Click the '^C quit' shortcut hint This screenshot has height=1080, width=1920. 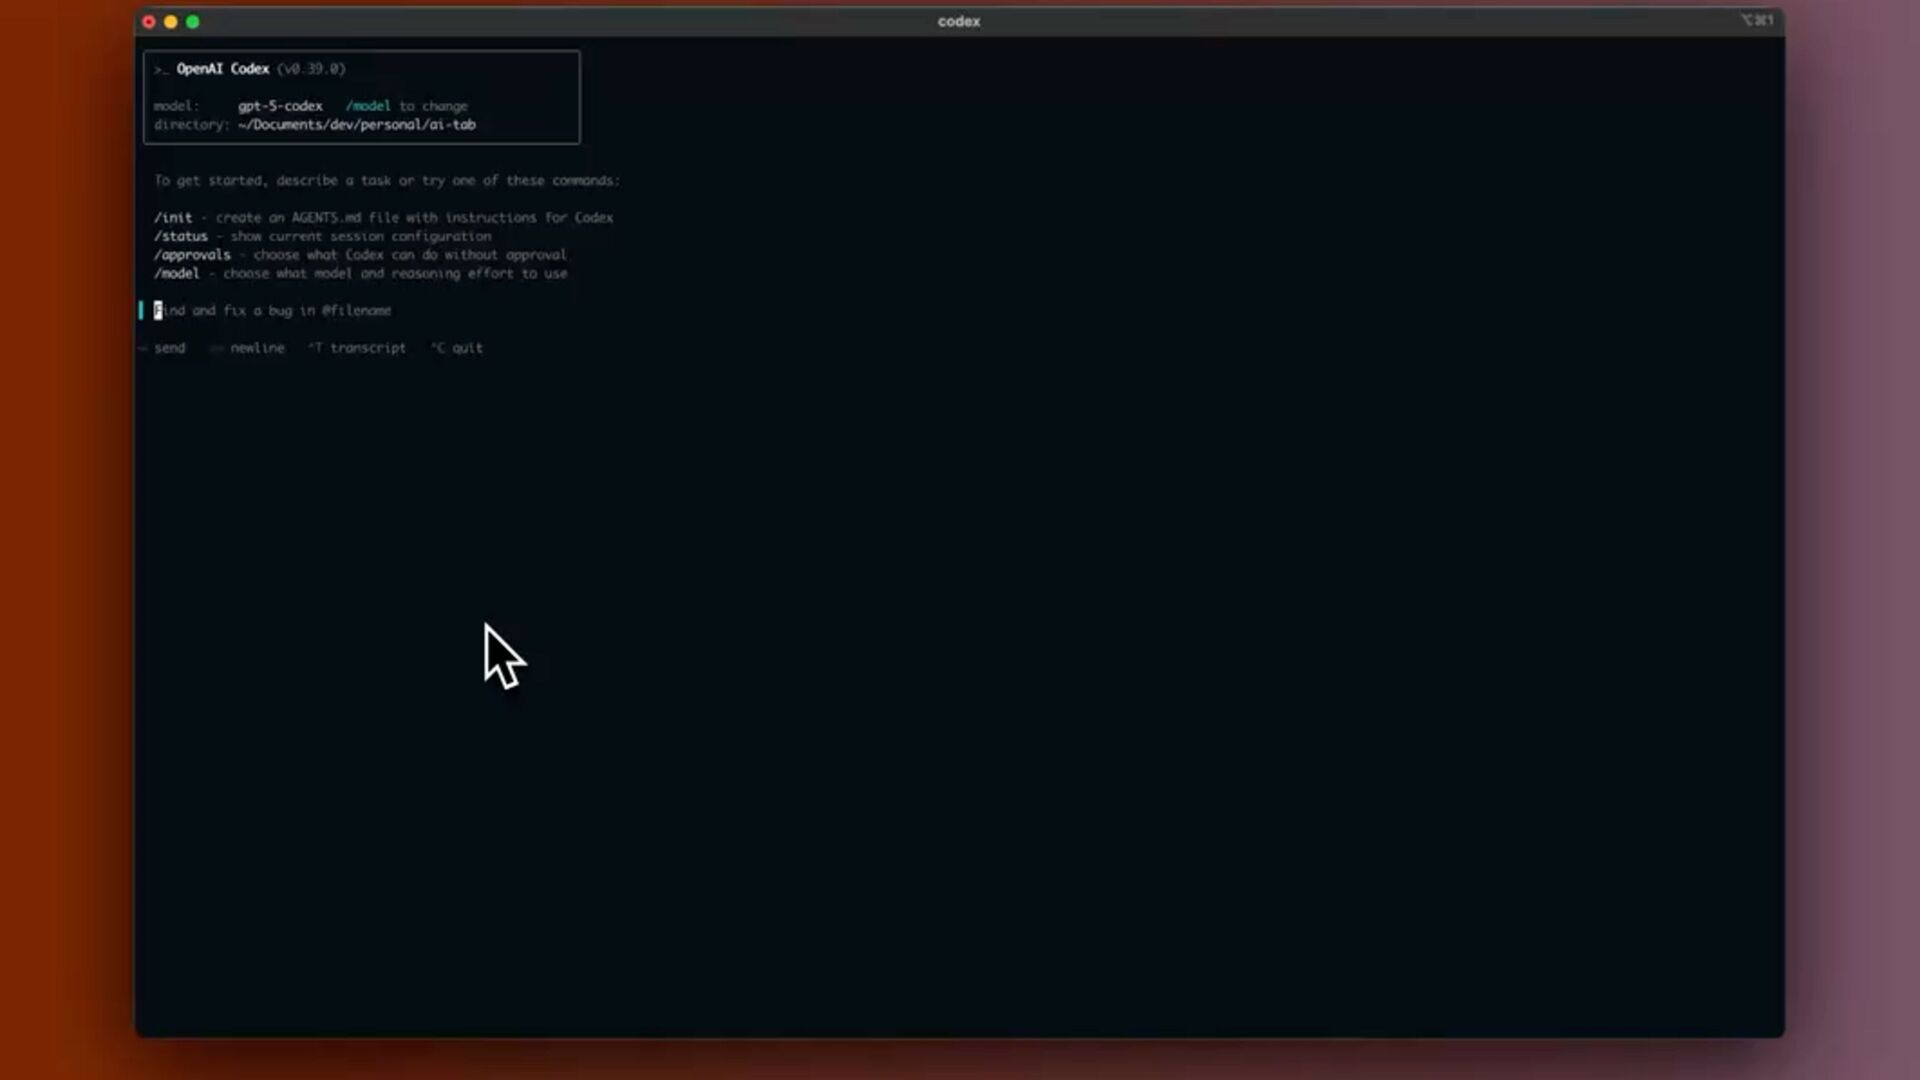coord(458,348)
